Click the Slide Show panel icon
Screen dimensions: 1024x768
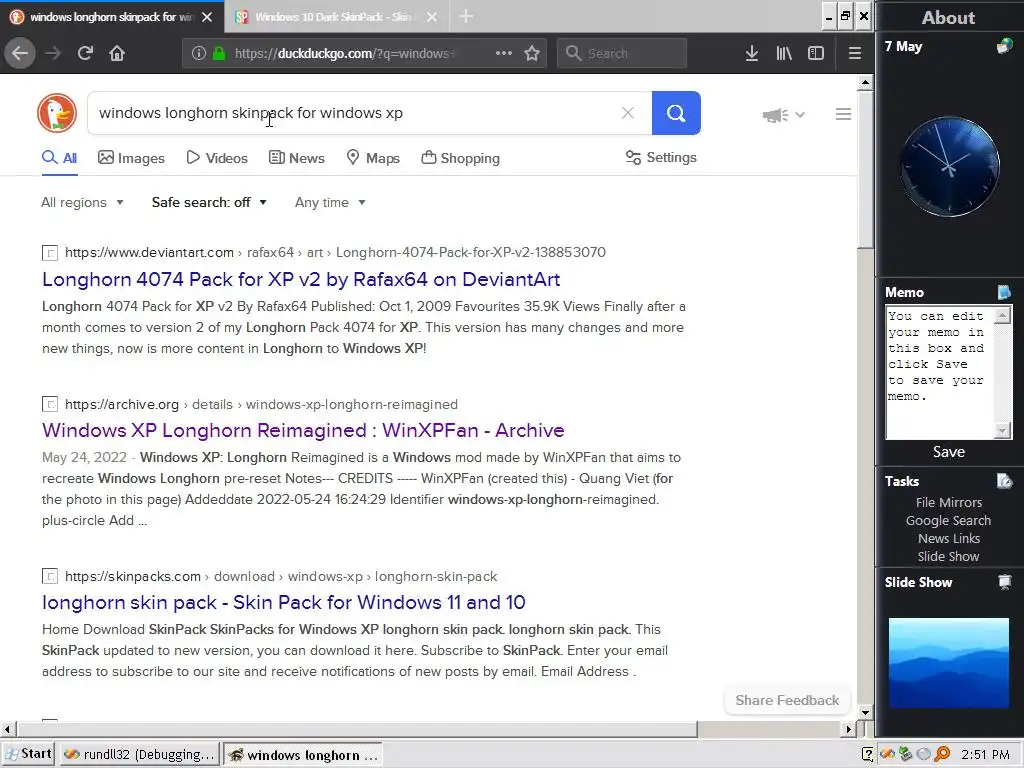coord(1004,582)
